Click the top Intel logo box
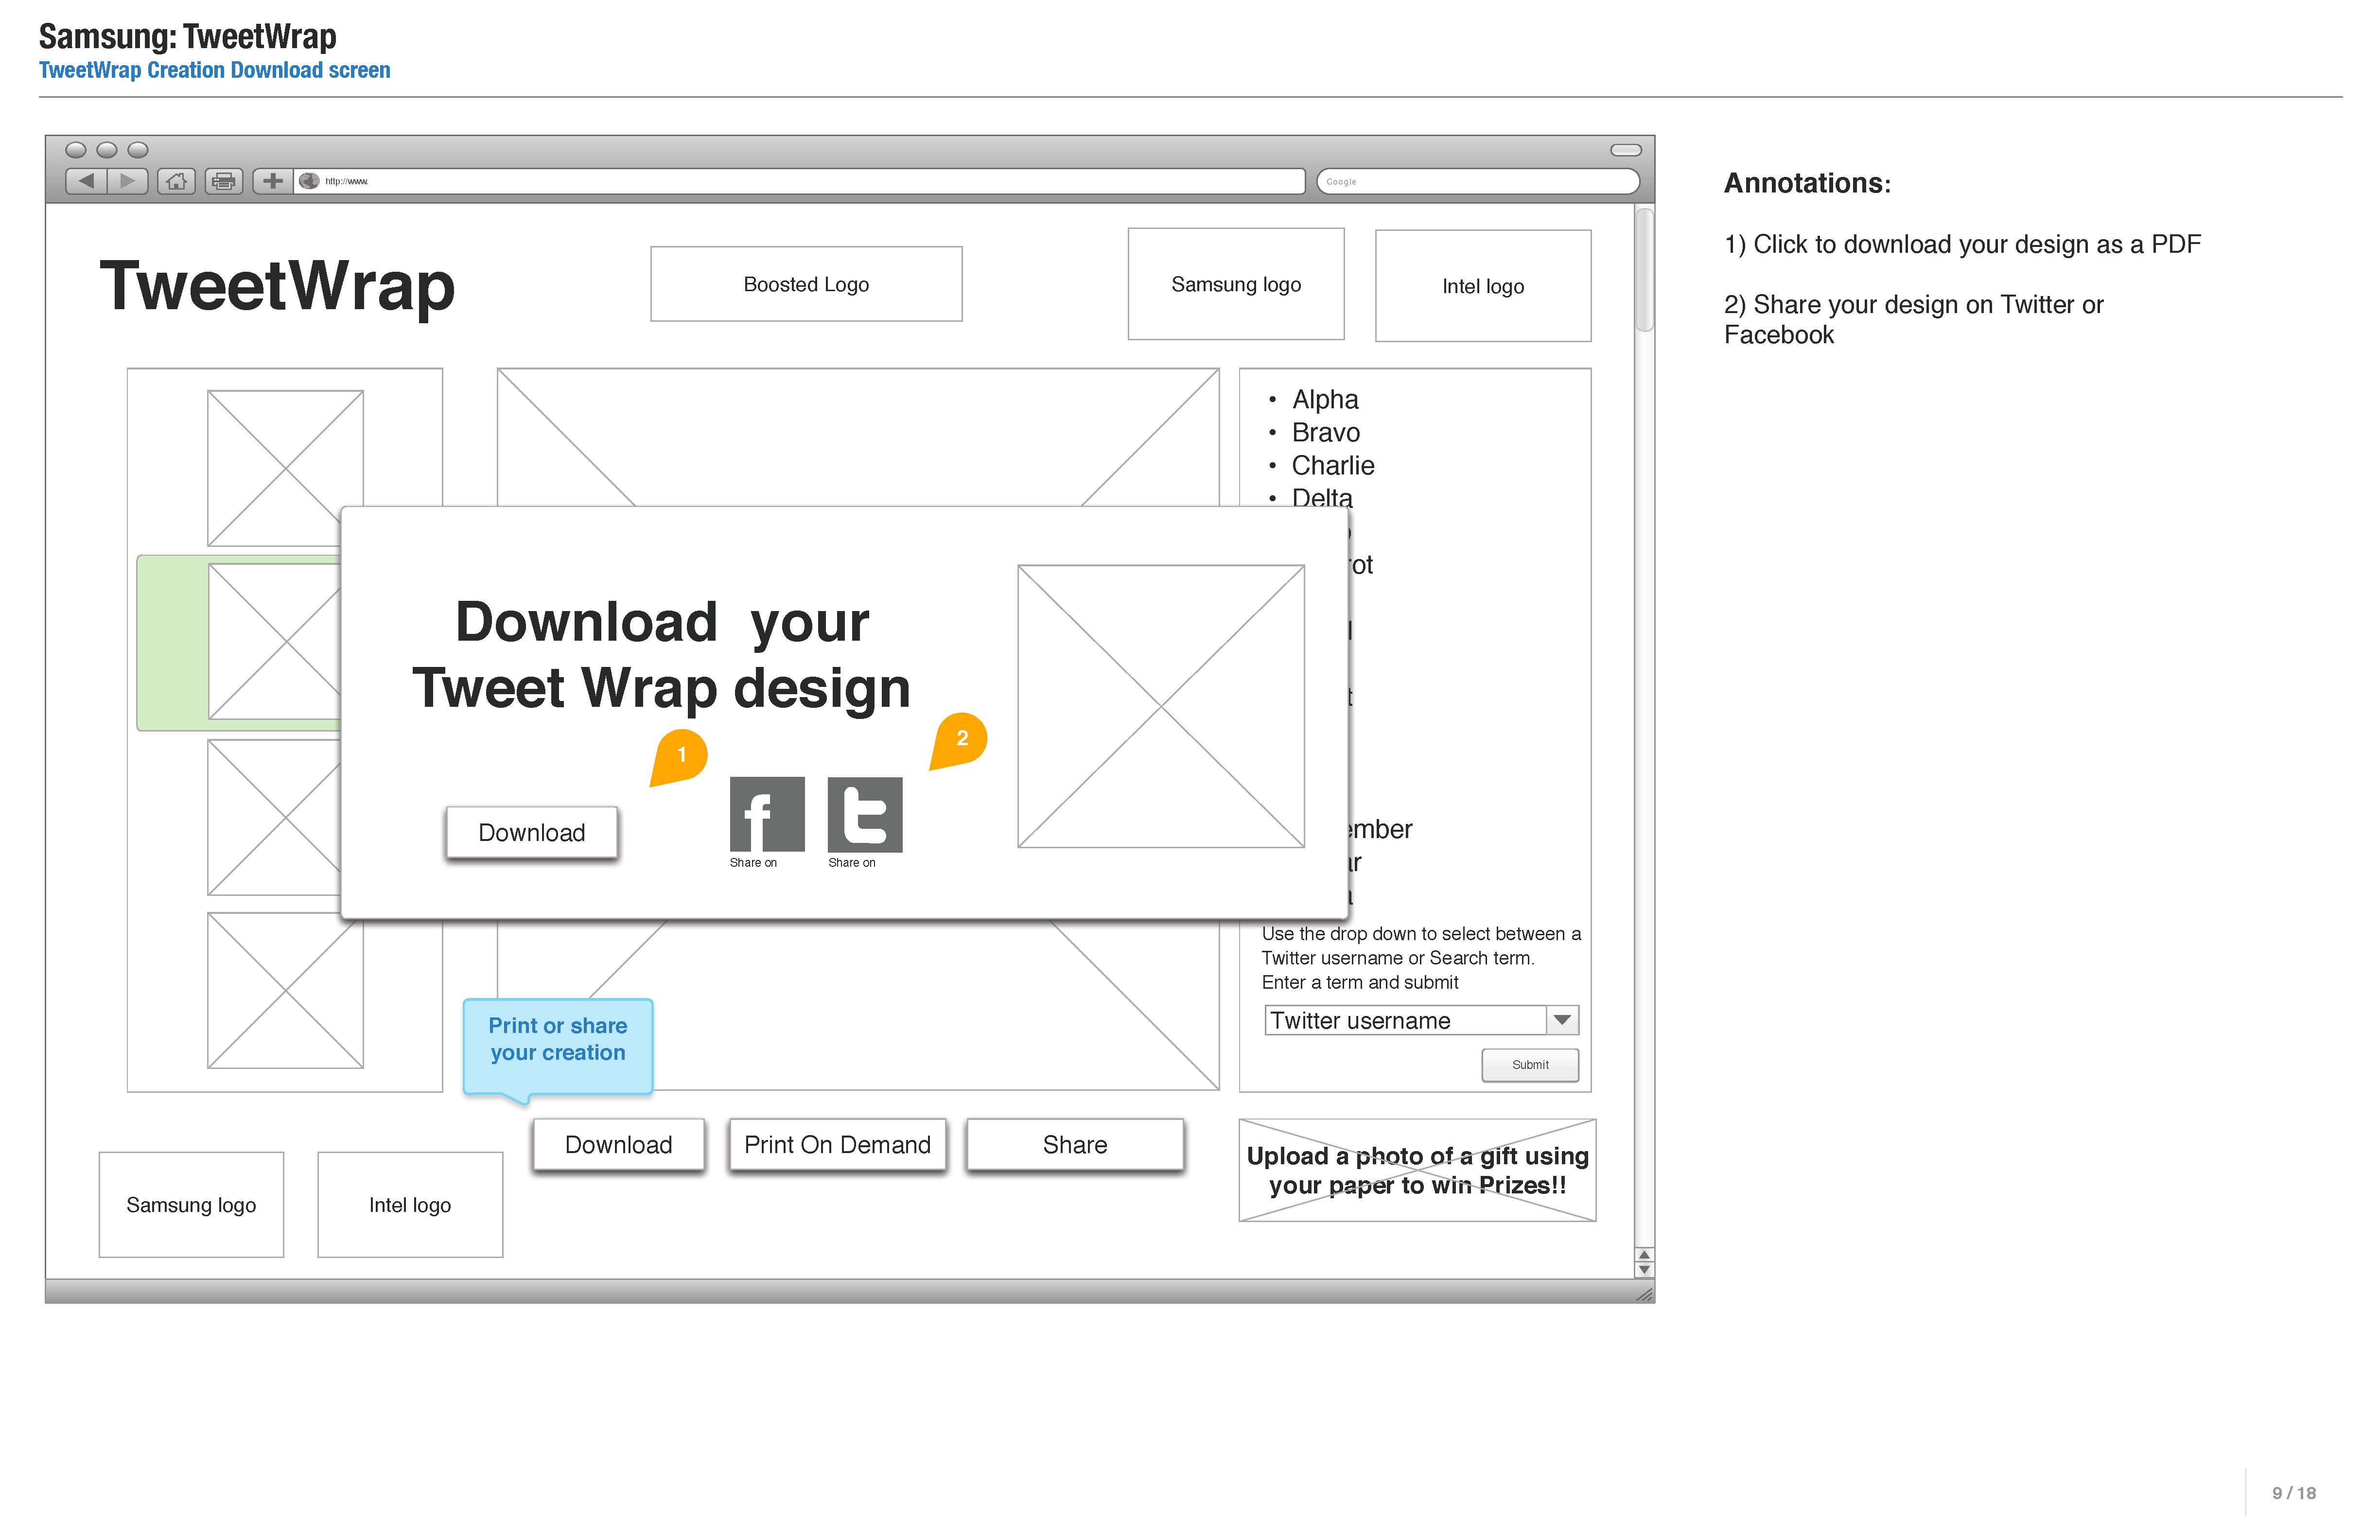This screenshot has width=2380, height=1540. click(1483, 286)
